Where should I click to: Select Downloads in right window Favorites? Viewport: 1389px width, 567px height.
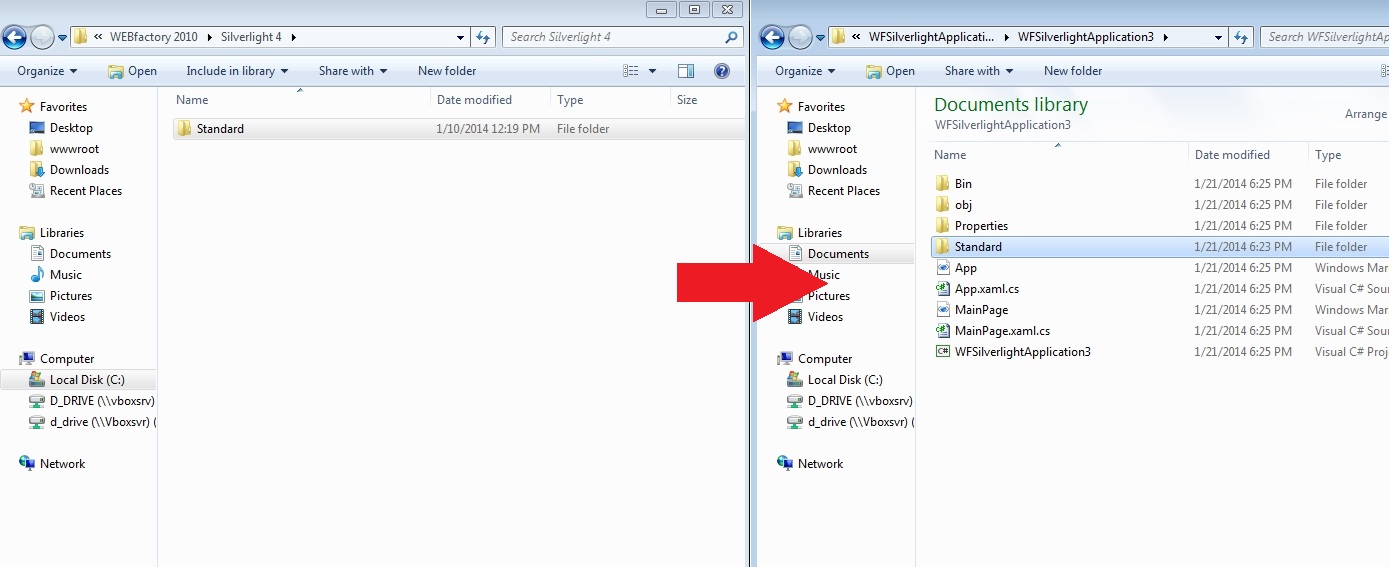coord(837,170)
